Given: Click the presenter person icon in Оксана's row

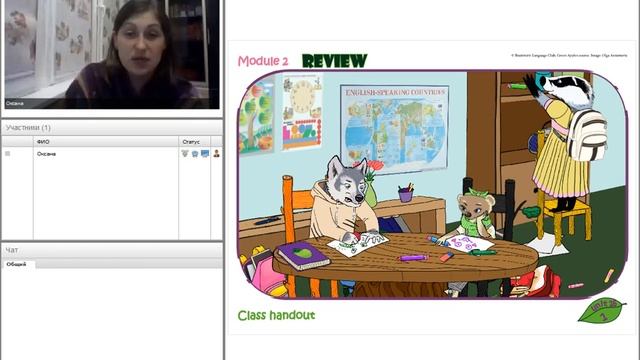Looking at the screenshot, I should point(216,153).
